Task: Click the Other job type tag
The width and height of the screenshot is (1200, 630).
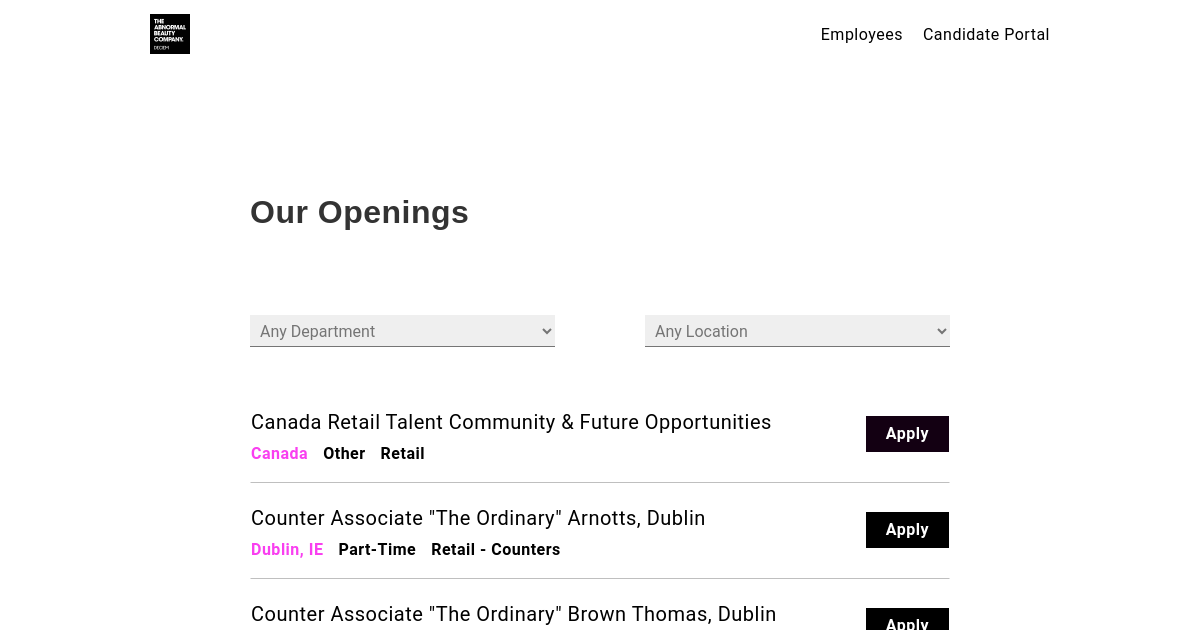Action: [x=344, y=454]
